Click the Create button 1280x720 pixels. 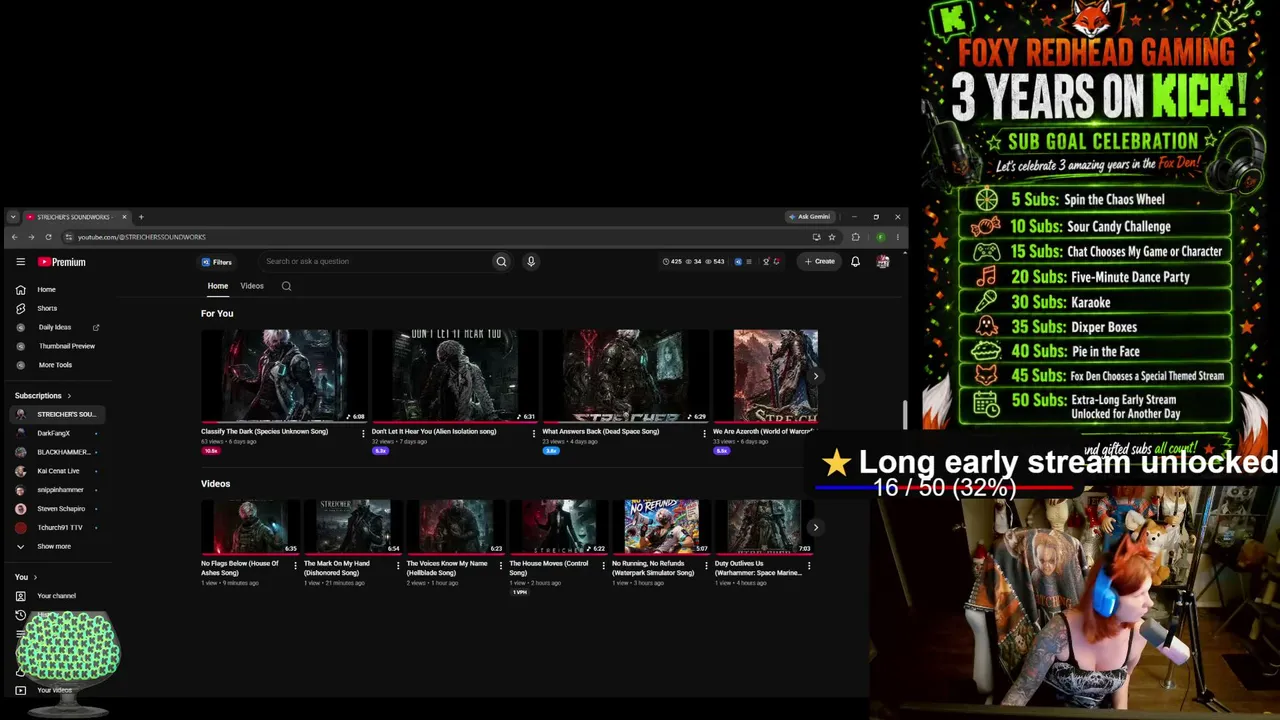click(820, 262)
